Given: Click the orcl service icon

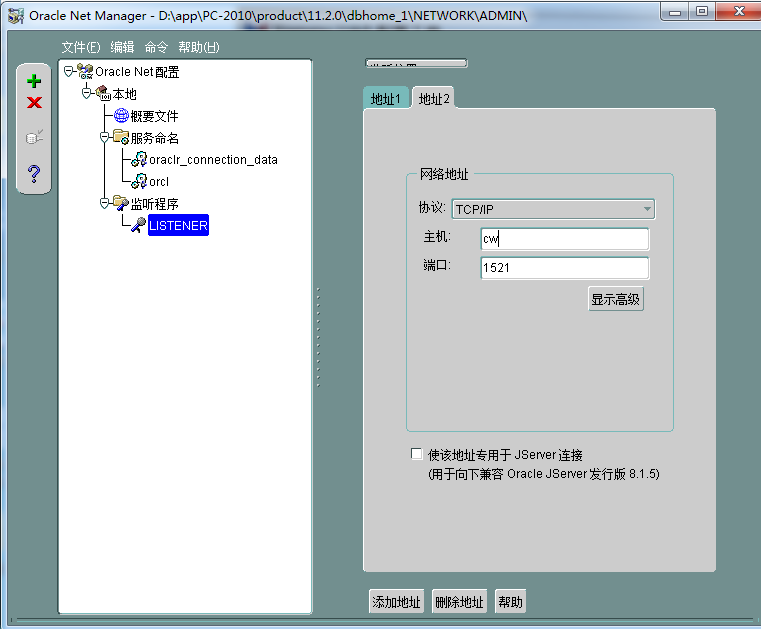Looking at the screenshot, I should coord(139,181).
